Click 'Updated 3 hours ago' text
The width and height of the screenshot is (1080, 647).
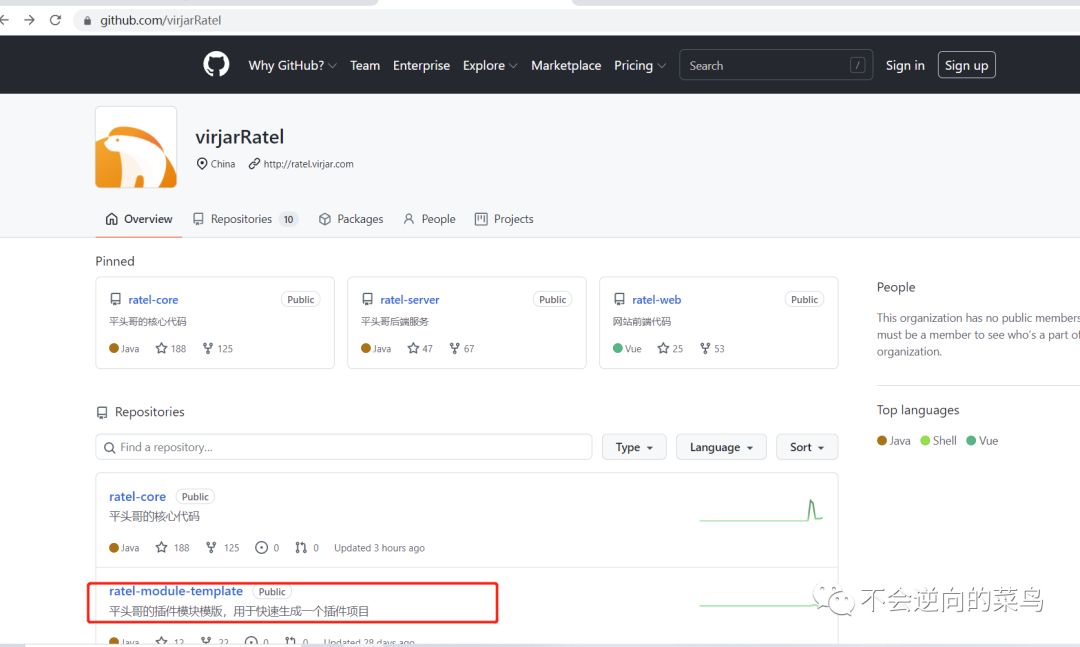380,548
